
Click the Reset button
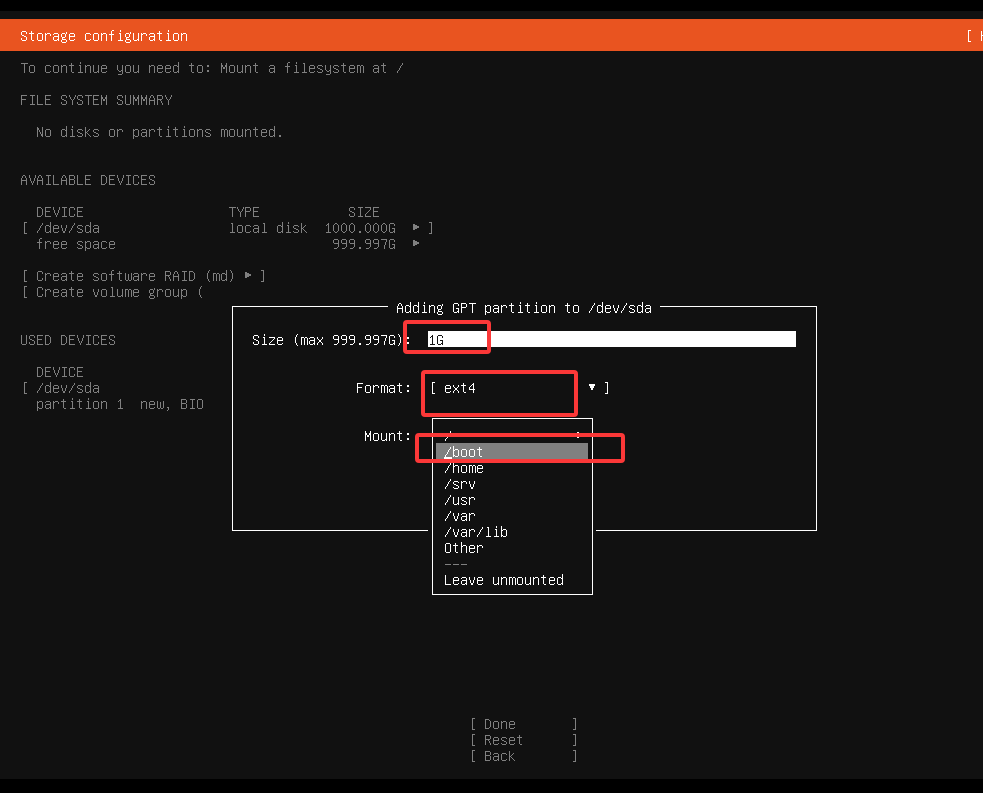[499, 739]
